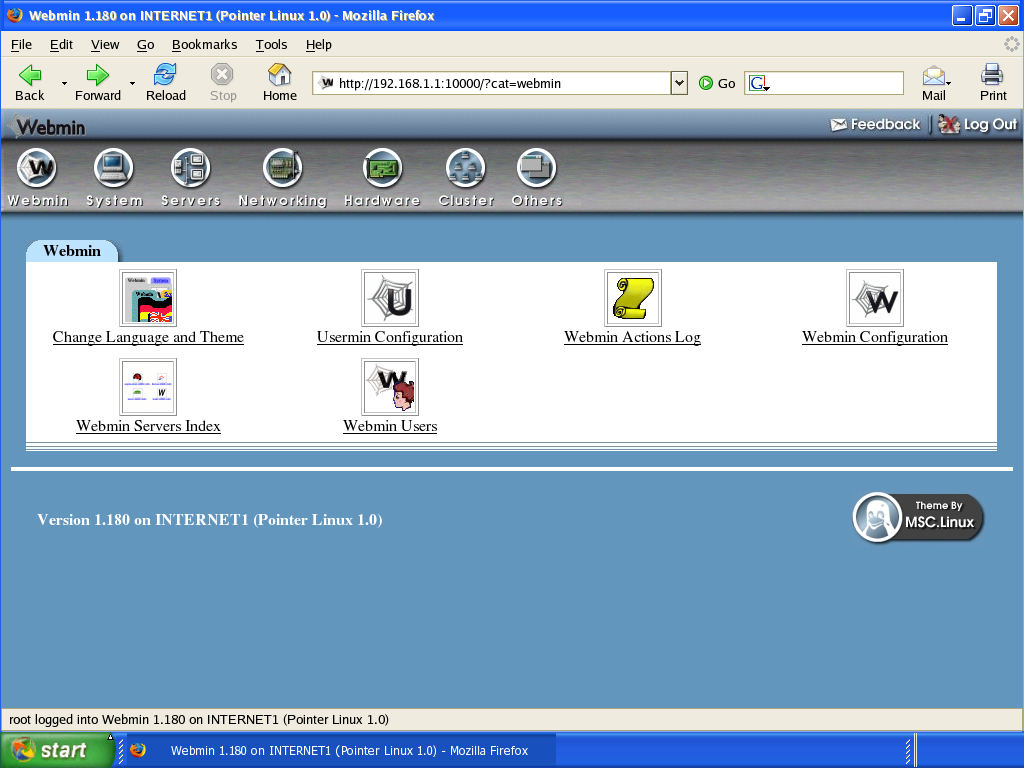1024x768 pixels.
Task: Open the address bar URL dropdown
Action: coord(679,83)
